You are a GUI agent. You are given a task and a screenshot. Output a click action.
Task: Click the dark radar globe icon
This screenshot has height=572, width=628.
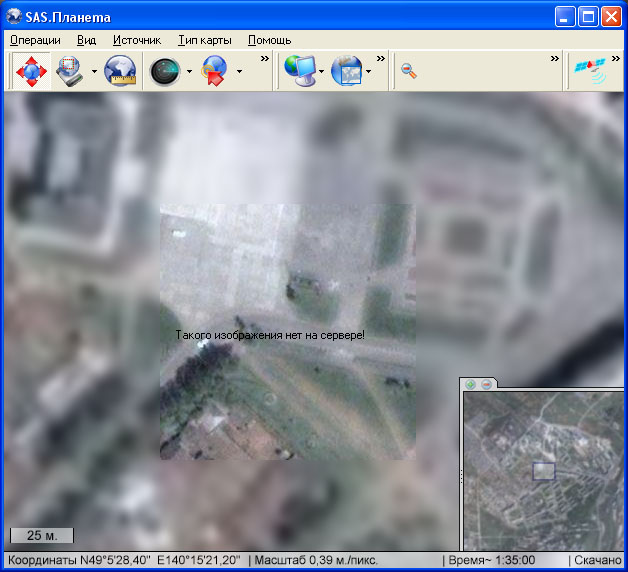click(165, 71)
